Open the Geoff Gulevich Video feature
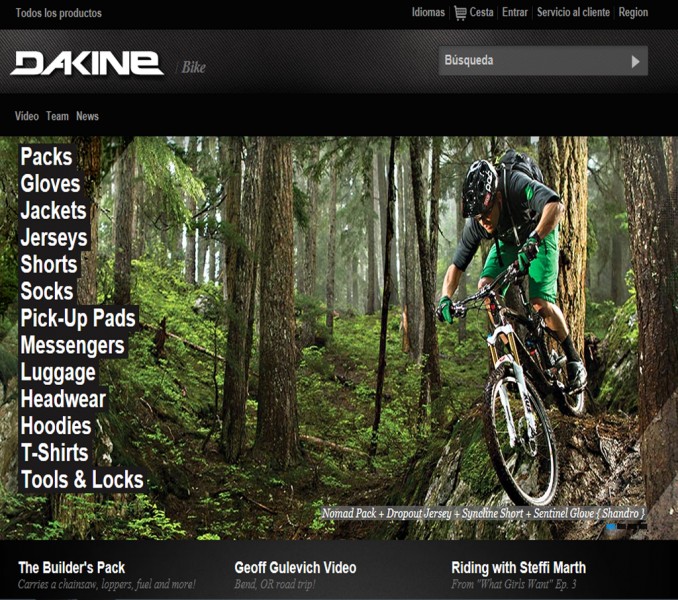678x600 pixels. tap(295, 567)
